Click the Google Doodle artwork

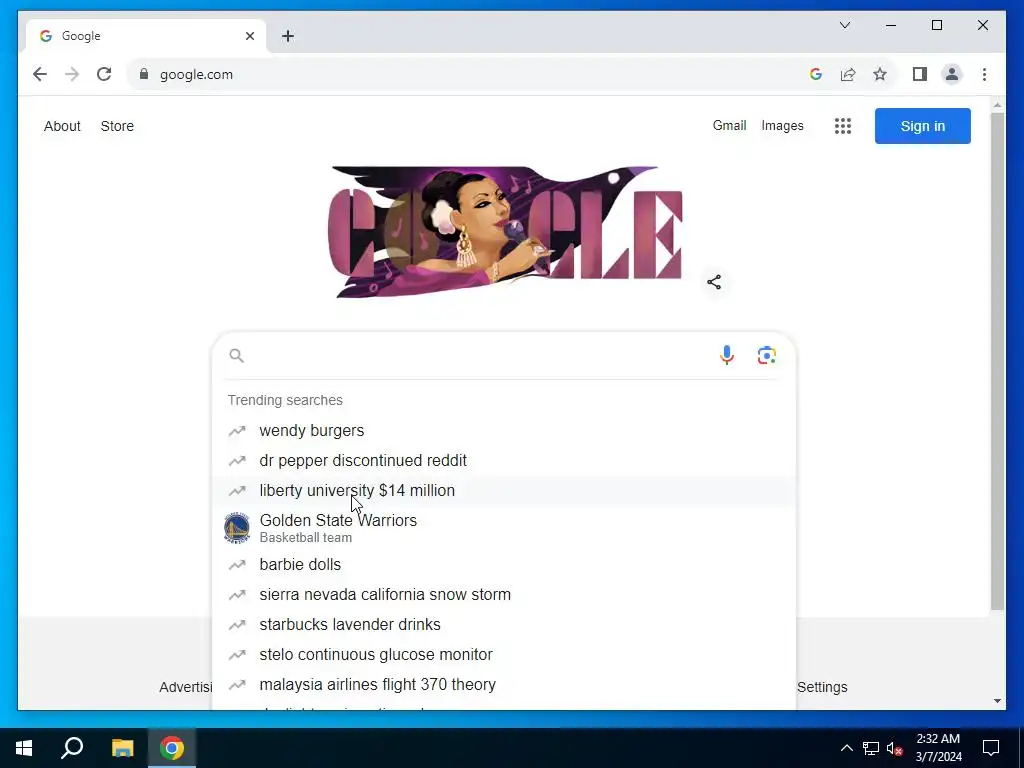pyautogui.click(x=506, y=232)
